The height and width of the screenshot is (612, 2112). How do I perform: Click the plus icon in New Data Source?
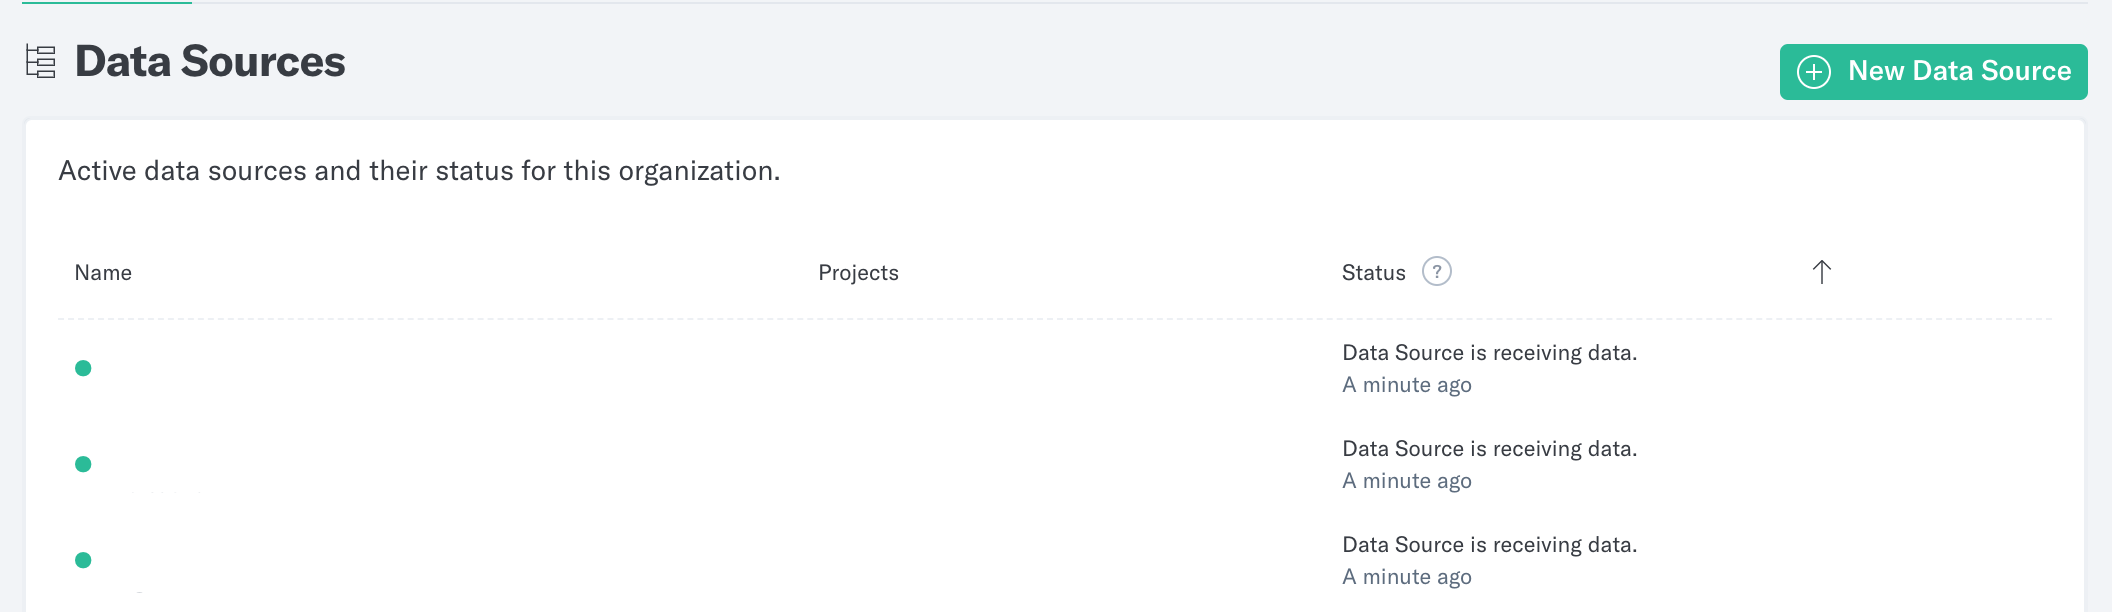pos(1814,72)
